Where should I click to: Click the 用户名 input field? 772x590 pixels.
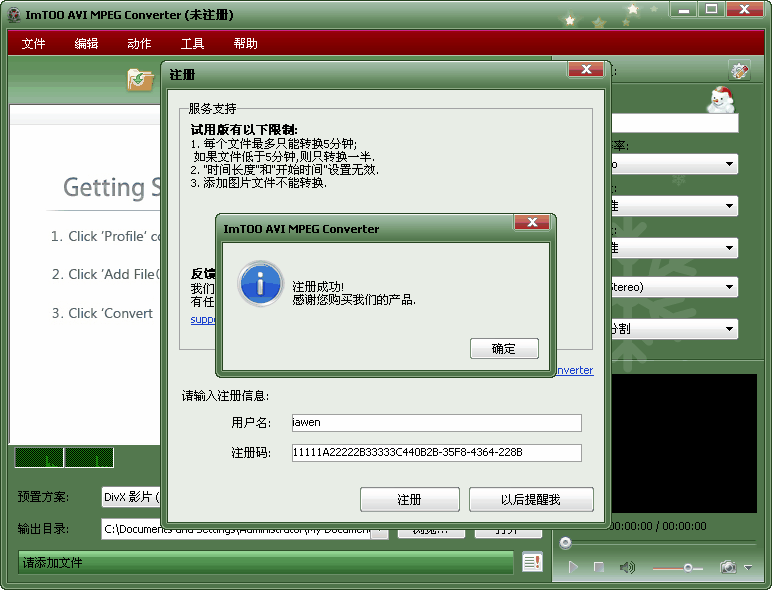436,423
